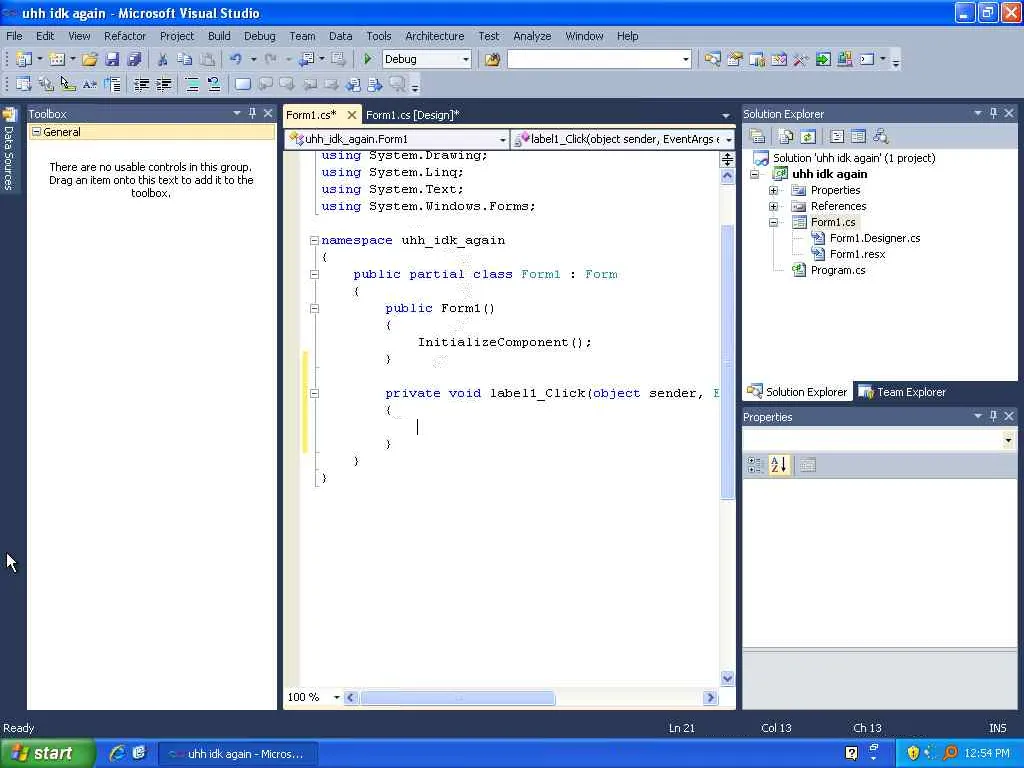
Task: Open the Debug configuration dropdown
Action: click(x=466, y=60)
